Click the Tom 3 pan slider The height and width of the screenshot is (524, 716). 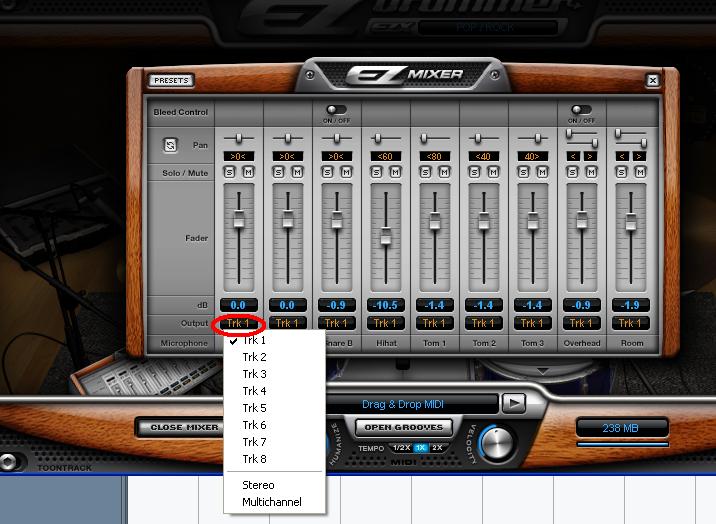point(538,138)
